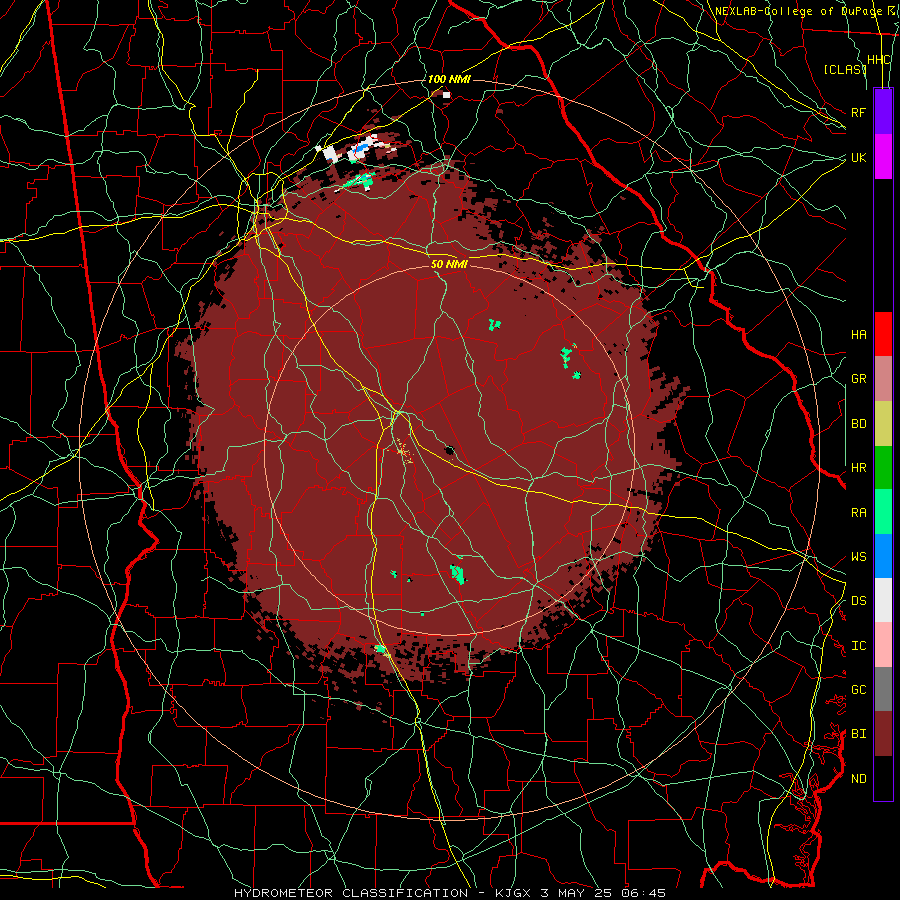The image size is (900, 900).
Task: Click the GC label in the legend
Action: click(858, 690)
